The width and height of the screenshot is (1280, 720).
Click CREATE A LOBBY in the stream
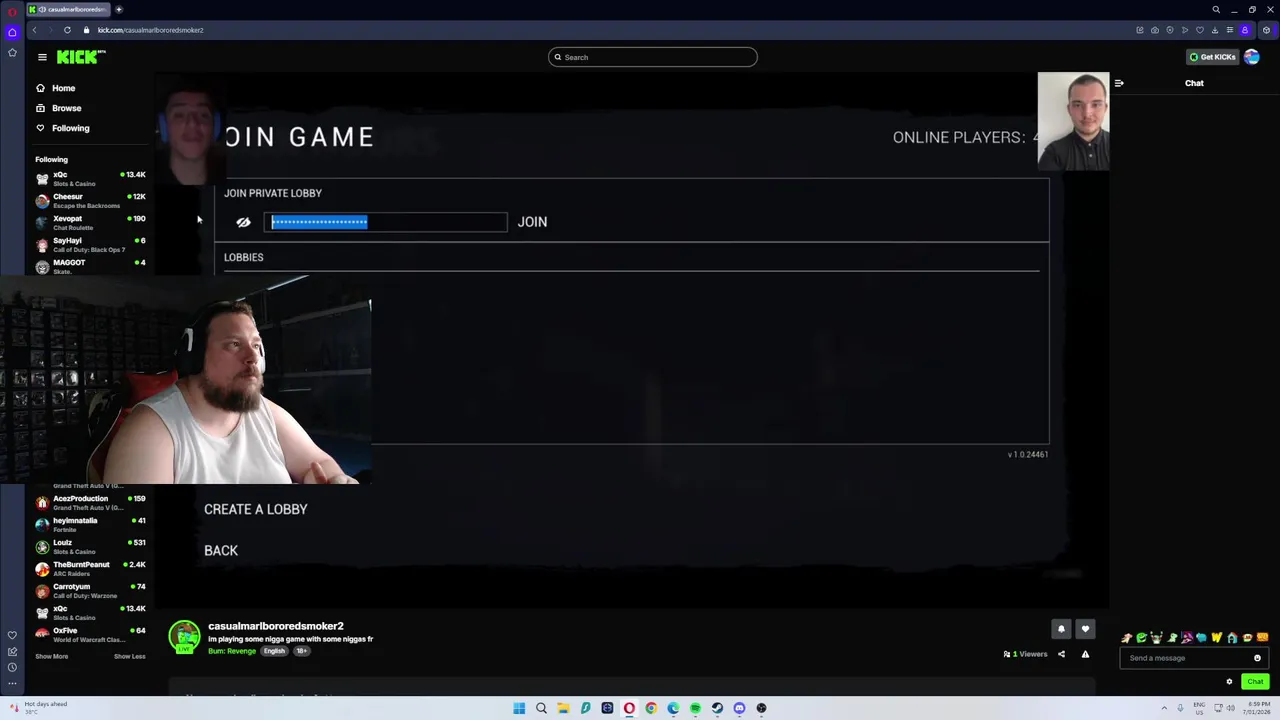tap(256, 509)
